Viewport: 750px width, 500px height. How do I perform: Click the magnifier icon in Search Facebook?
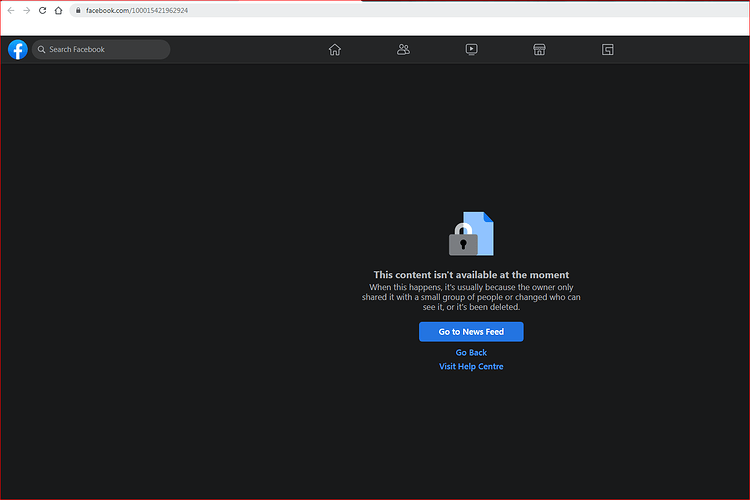(42, 49)
